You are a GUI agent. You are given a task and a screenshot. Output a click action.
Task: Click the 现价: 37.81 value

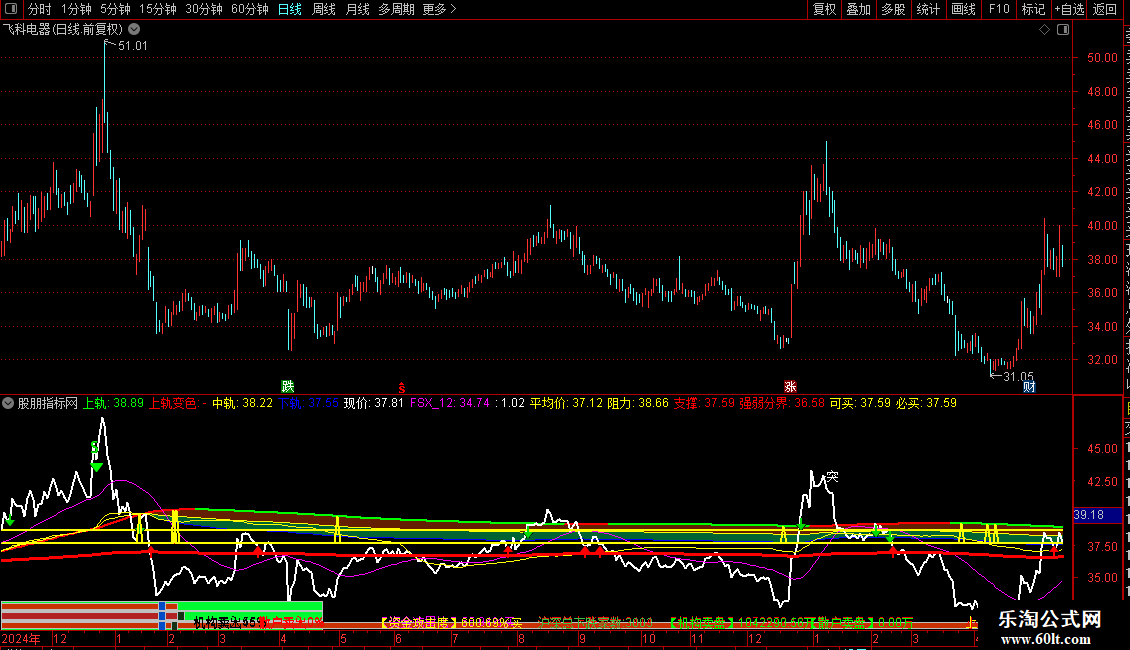pos(373,403)
